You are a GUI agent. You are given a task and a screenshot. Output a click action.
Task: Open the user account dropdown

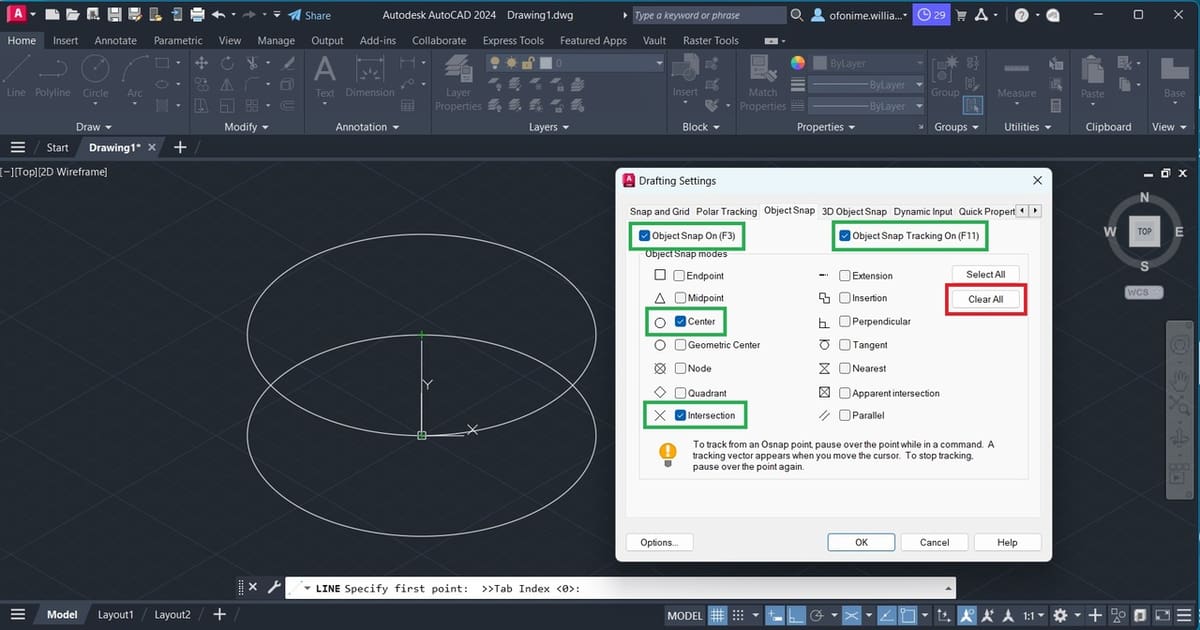(x=860, y=15)
